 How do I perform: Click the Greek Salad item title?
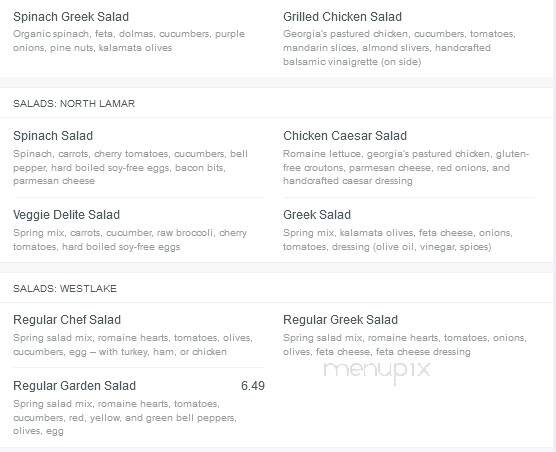pos(317,215)
